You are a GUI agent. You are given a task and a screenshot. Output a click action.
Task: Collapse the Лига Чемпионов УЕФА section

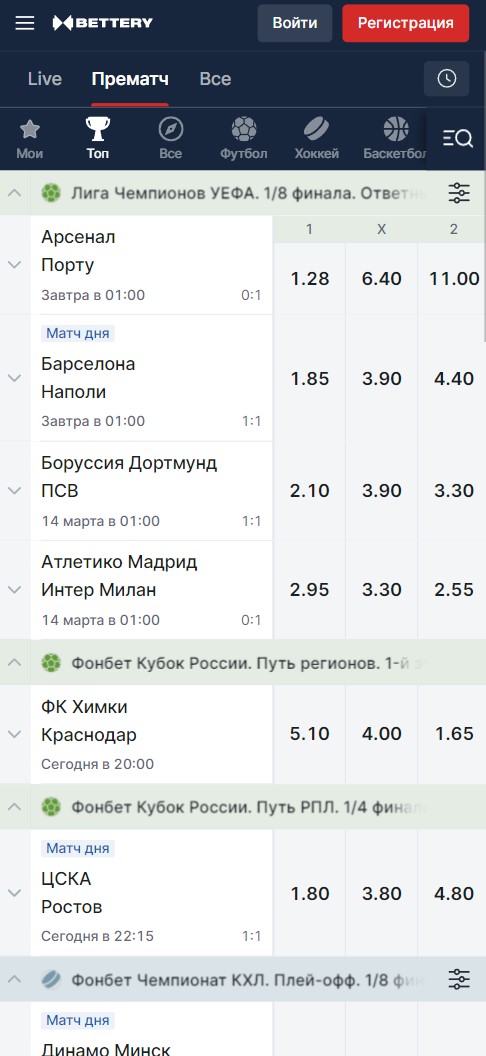(x=15, y=193)
